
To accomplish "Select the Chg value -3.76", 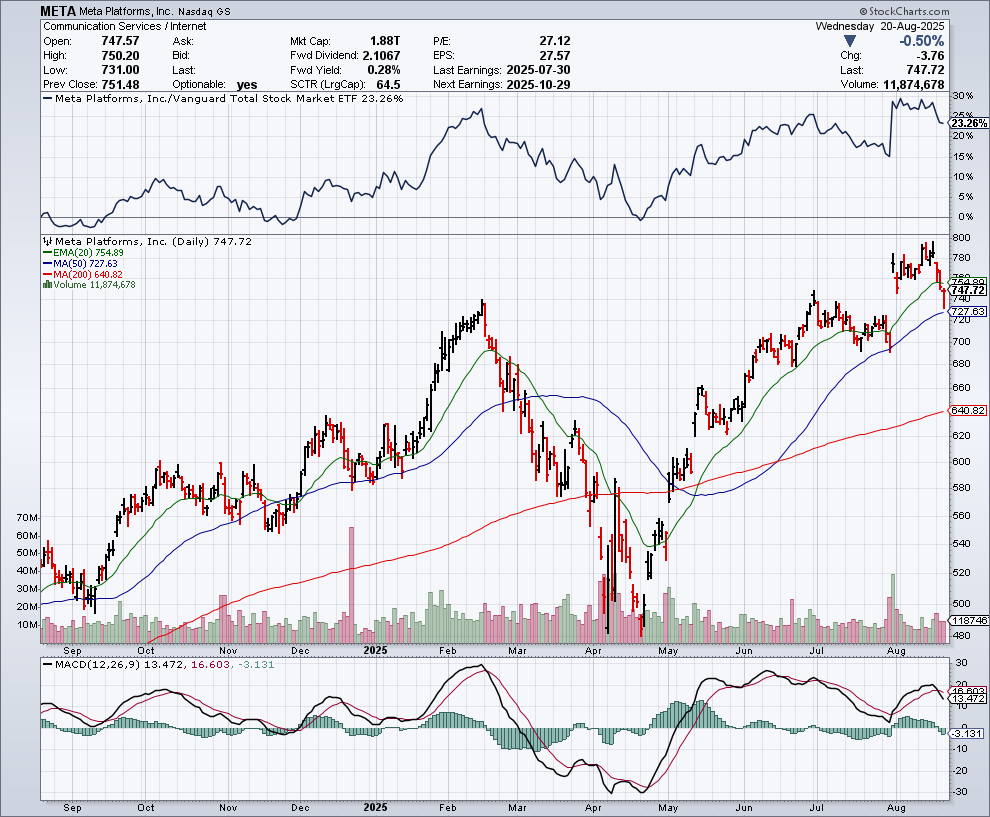I will pos(930,56).
